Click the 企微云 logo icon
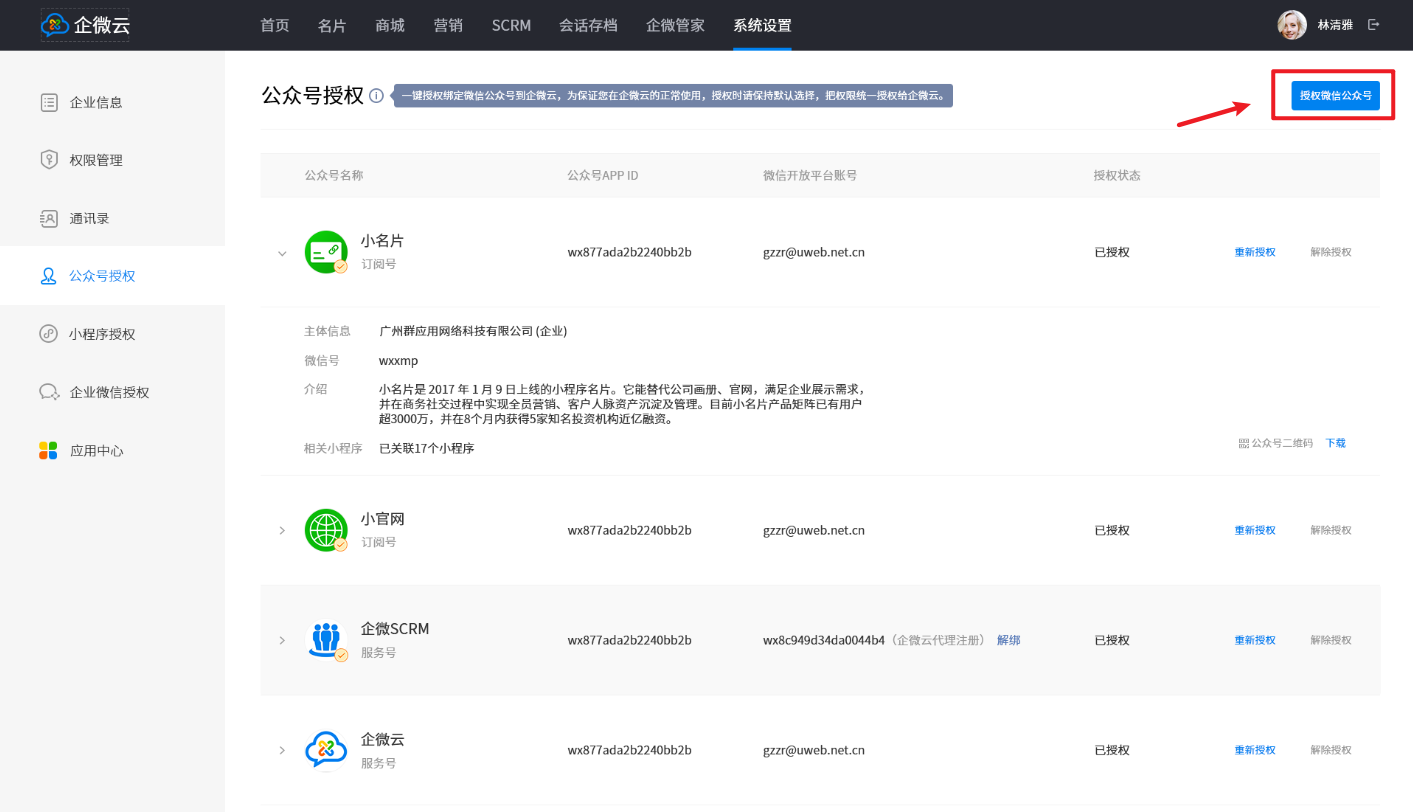This screenshot has height=812, width=1413. [56, 25]
